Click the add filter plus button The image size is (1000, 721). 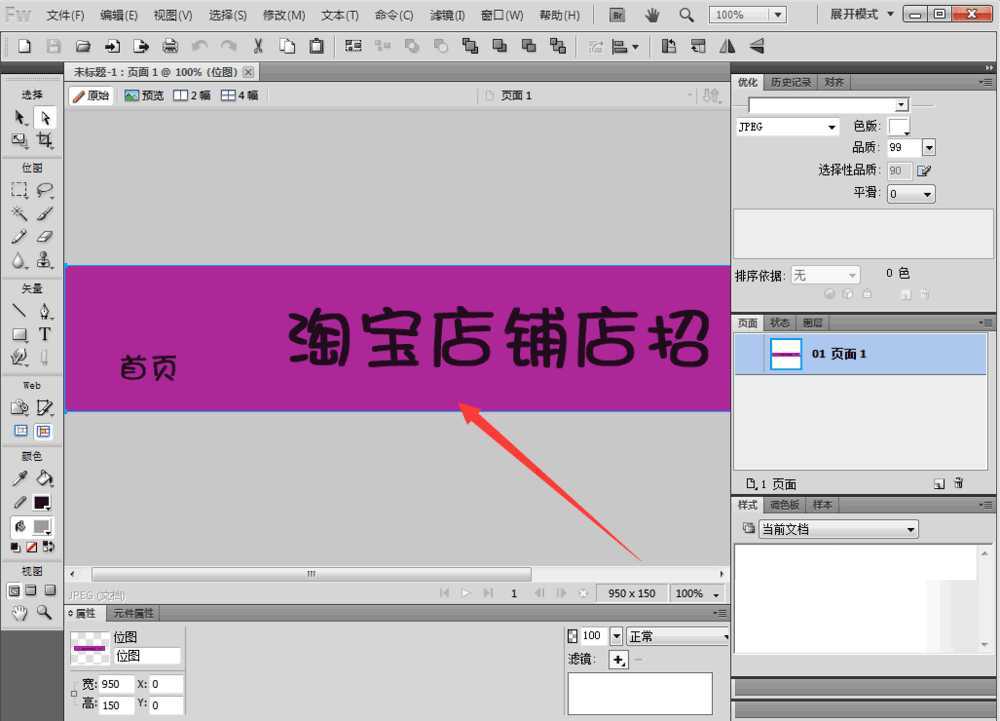click(x=619, y=659)
